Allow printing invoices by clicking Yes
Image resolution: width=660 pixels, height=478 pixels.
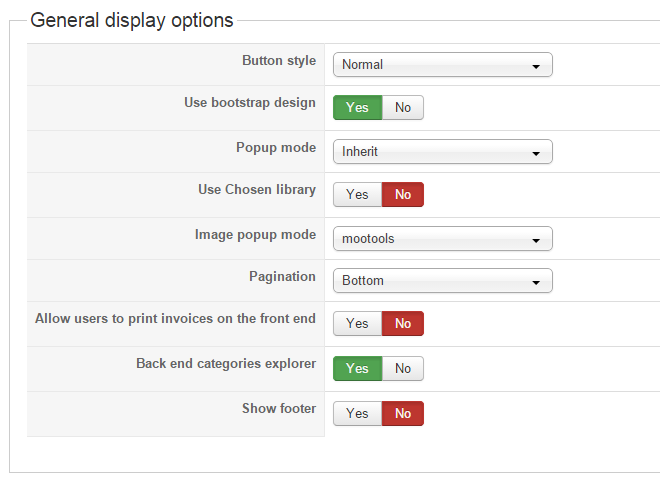point(357,324)
